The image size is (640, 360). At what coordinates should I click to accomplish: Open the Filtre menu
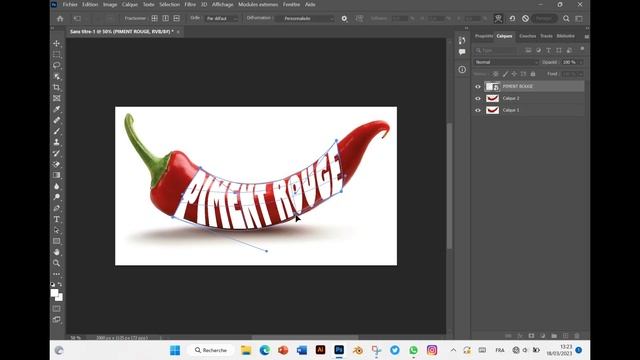click(190, 4)
